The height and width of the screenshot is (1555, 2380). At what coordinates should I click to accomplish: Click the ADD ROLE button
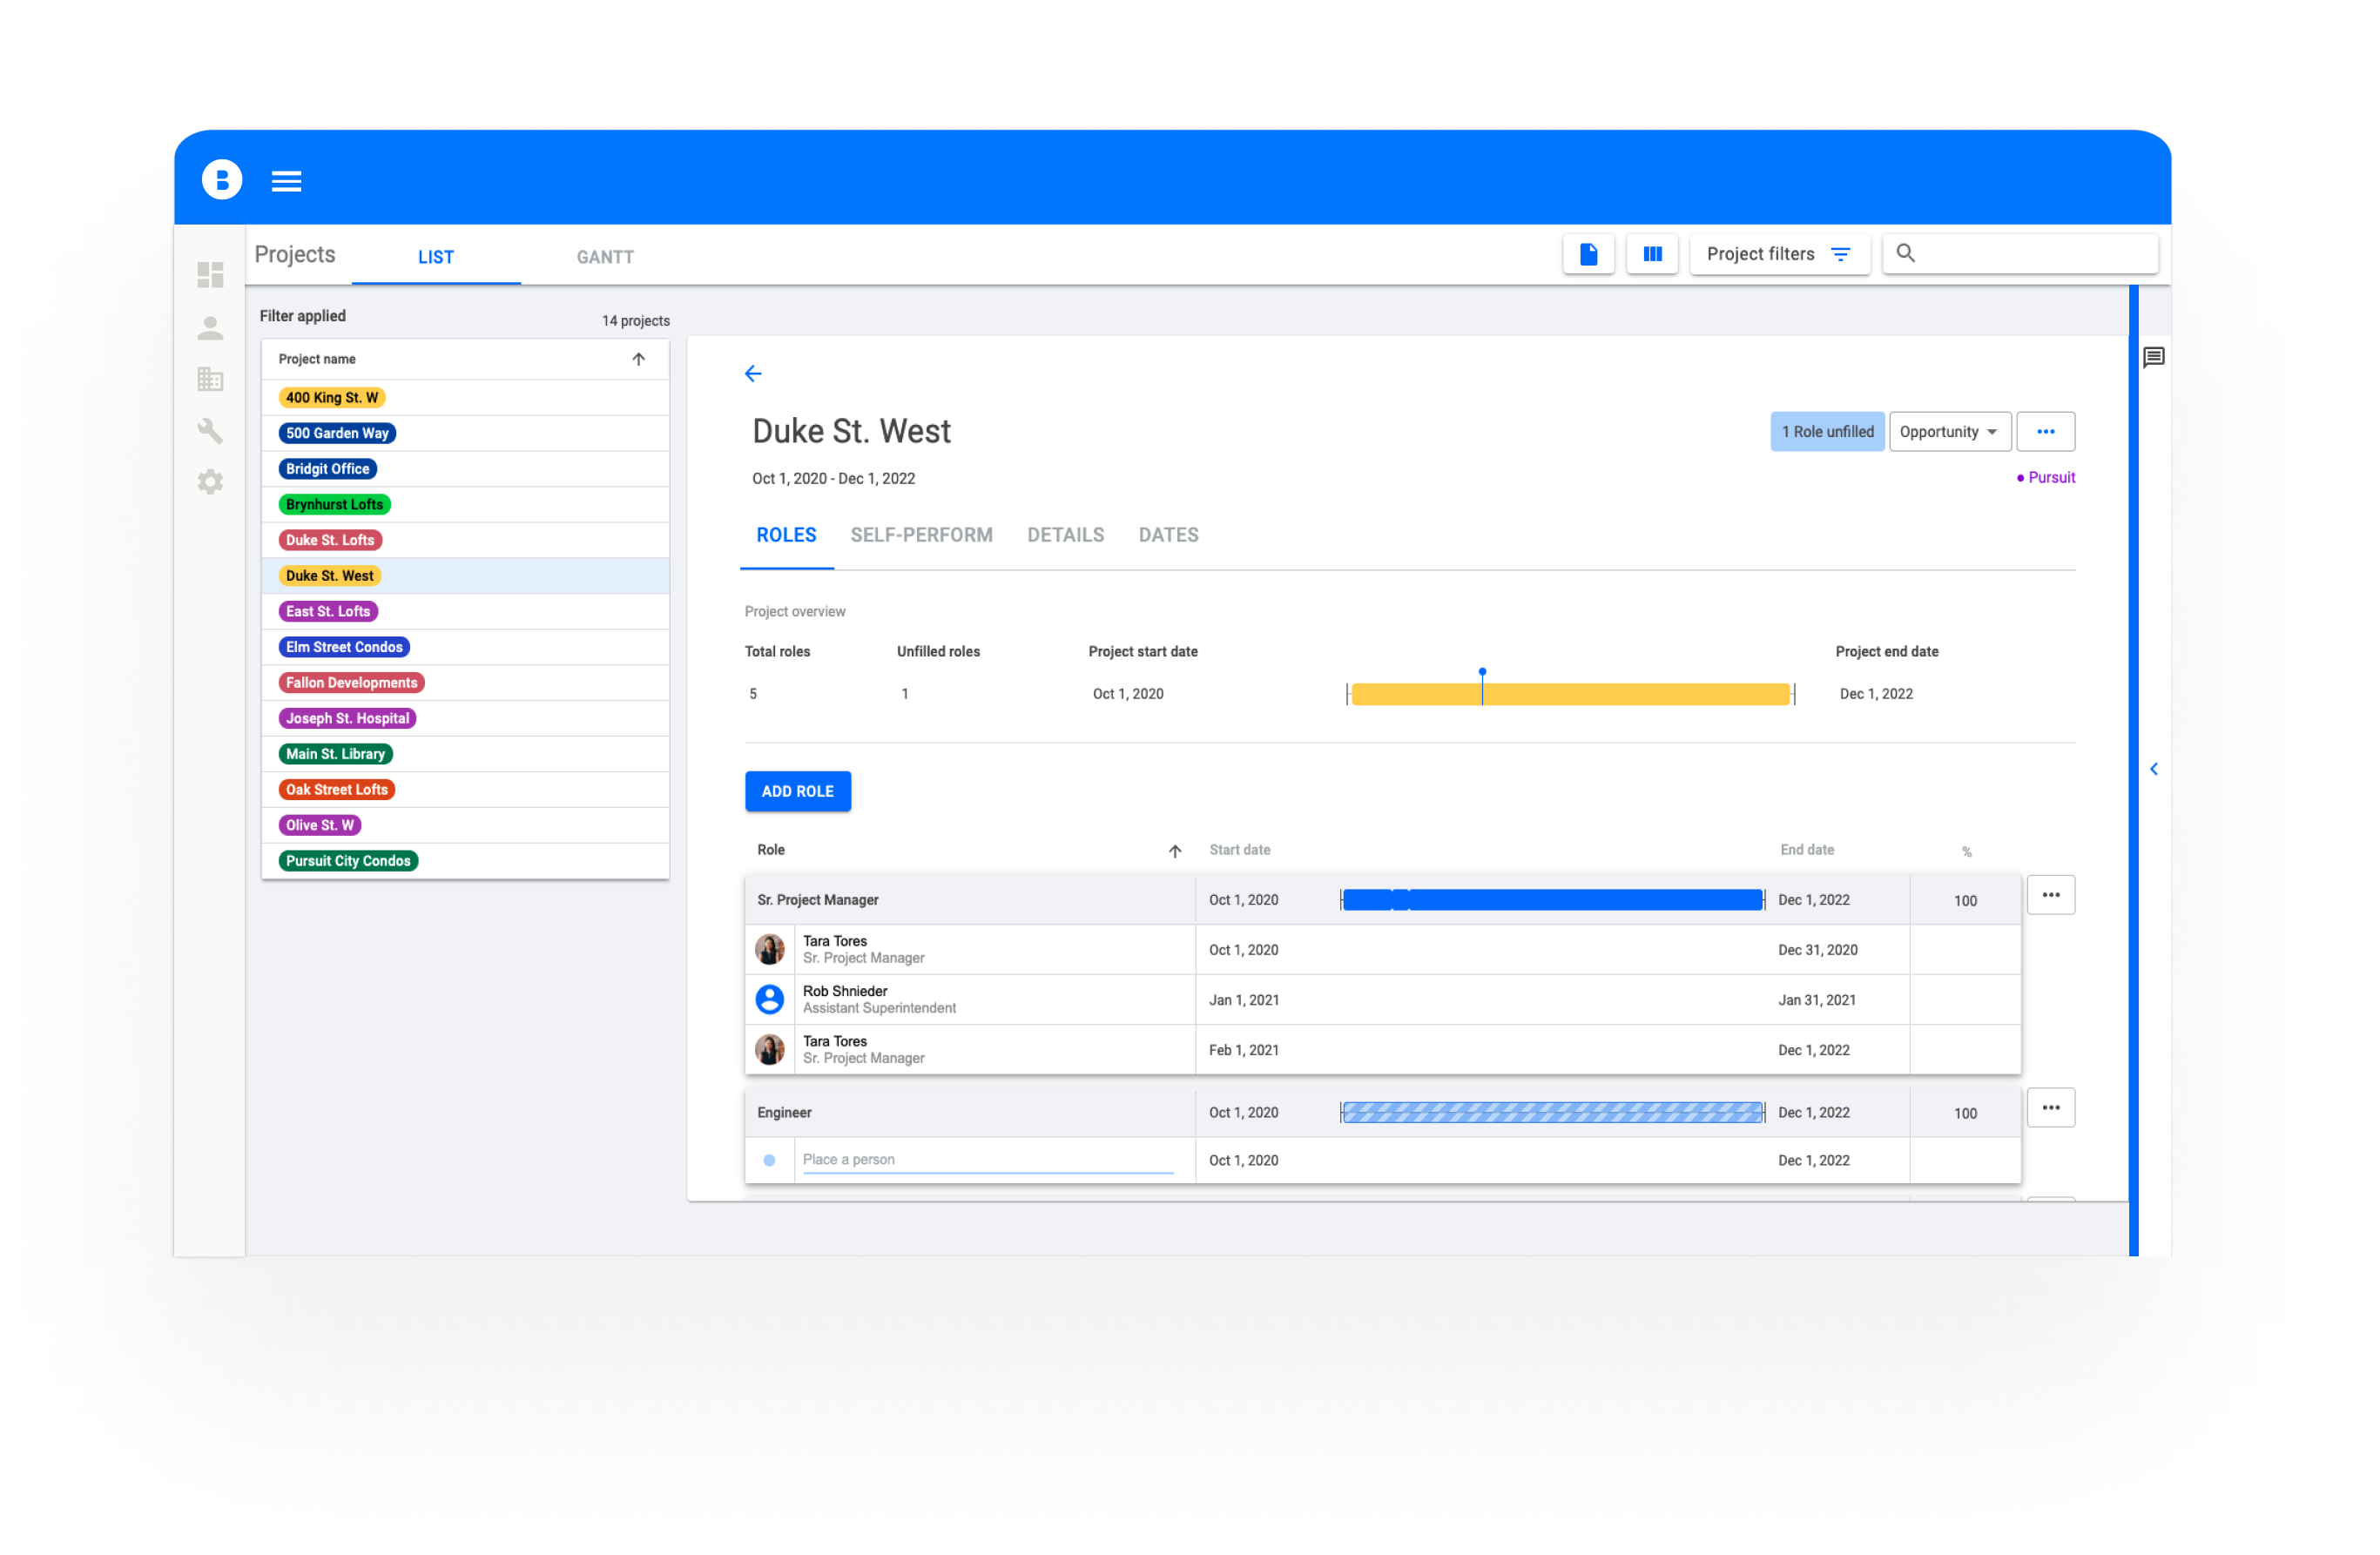[797, 791]
